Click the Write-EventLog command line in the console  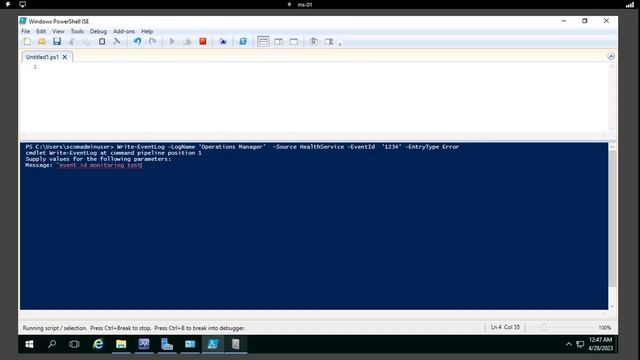point(242,147)
